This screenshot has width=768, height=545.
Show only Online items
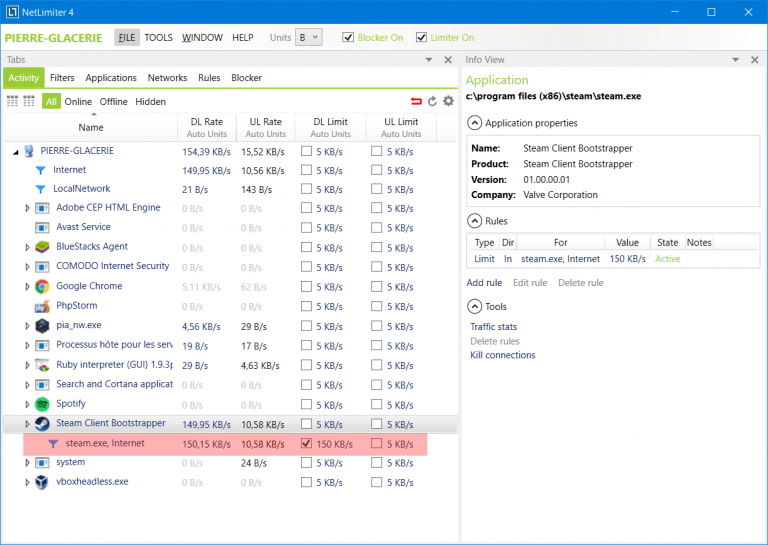click(78, 102)
